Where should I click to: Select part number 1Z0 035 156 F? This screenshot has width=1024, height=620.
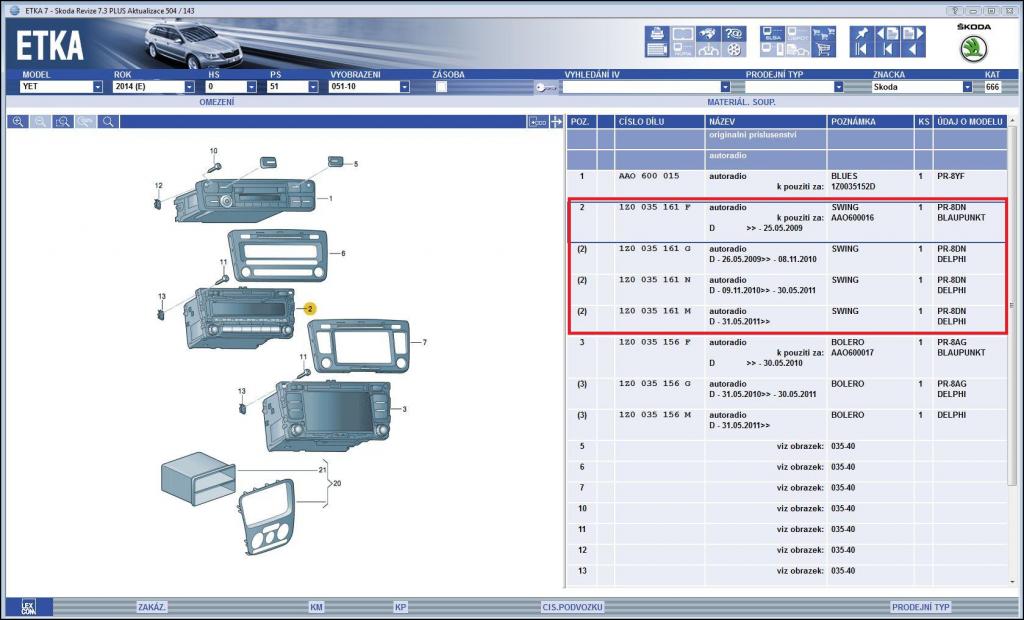[654, 342]
